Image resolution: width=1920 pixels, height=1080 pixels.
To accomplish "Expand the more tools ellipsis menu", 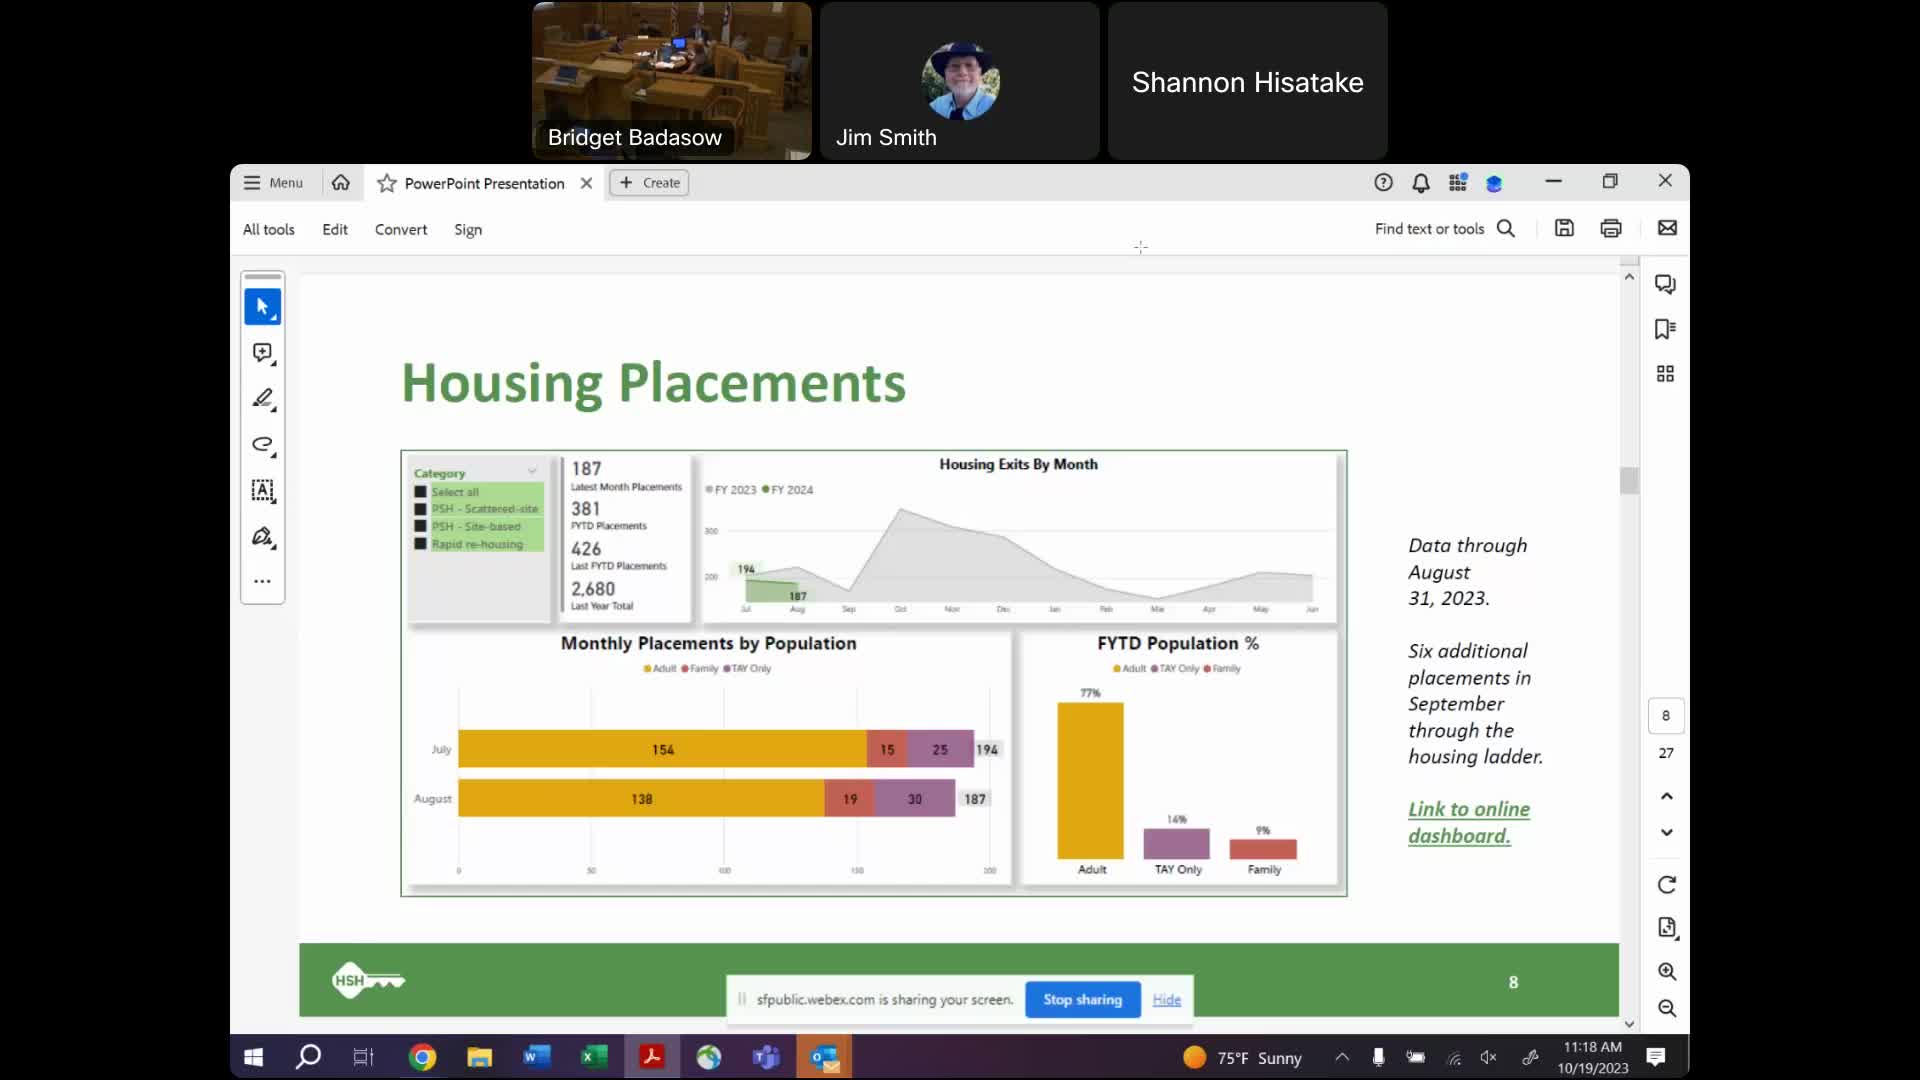I will (262, 580).
